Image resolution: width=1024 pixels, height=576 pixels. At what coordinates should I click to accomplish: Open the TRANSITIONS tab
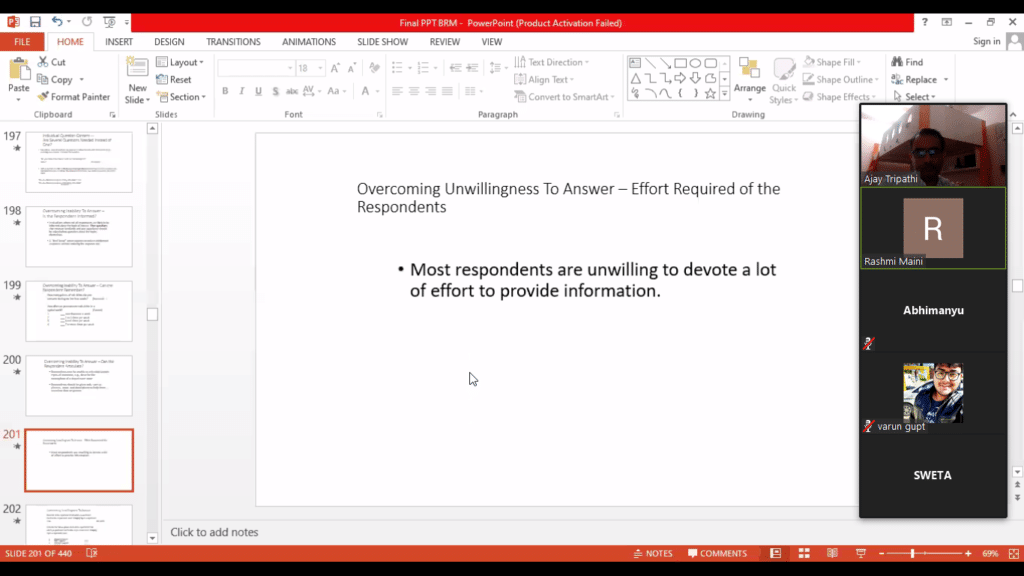233,42
